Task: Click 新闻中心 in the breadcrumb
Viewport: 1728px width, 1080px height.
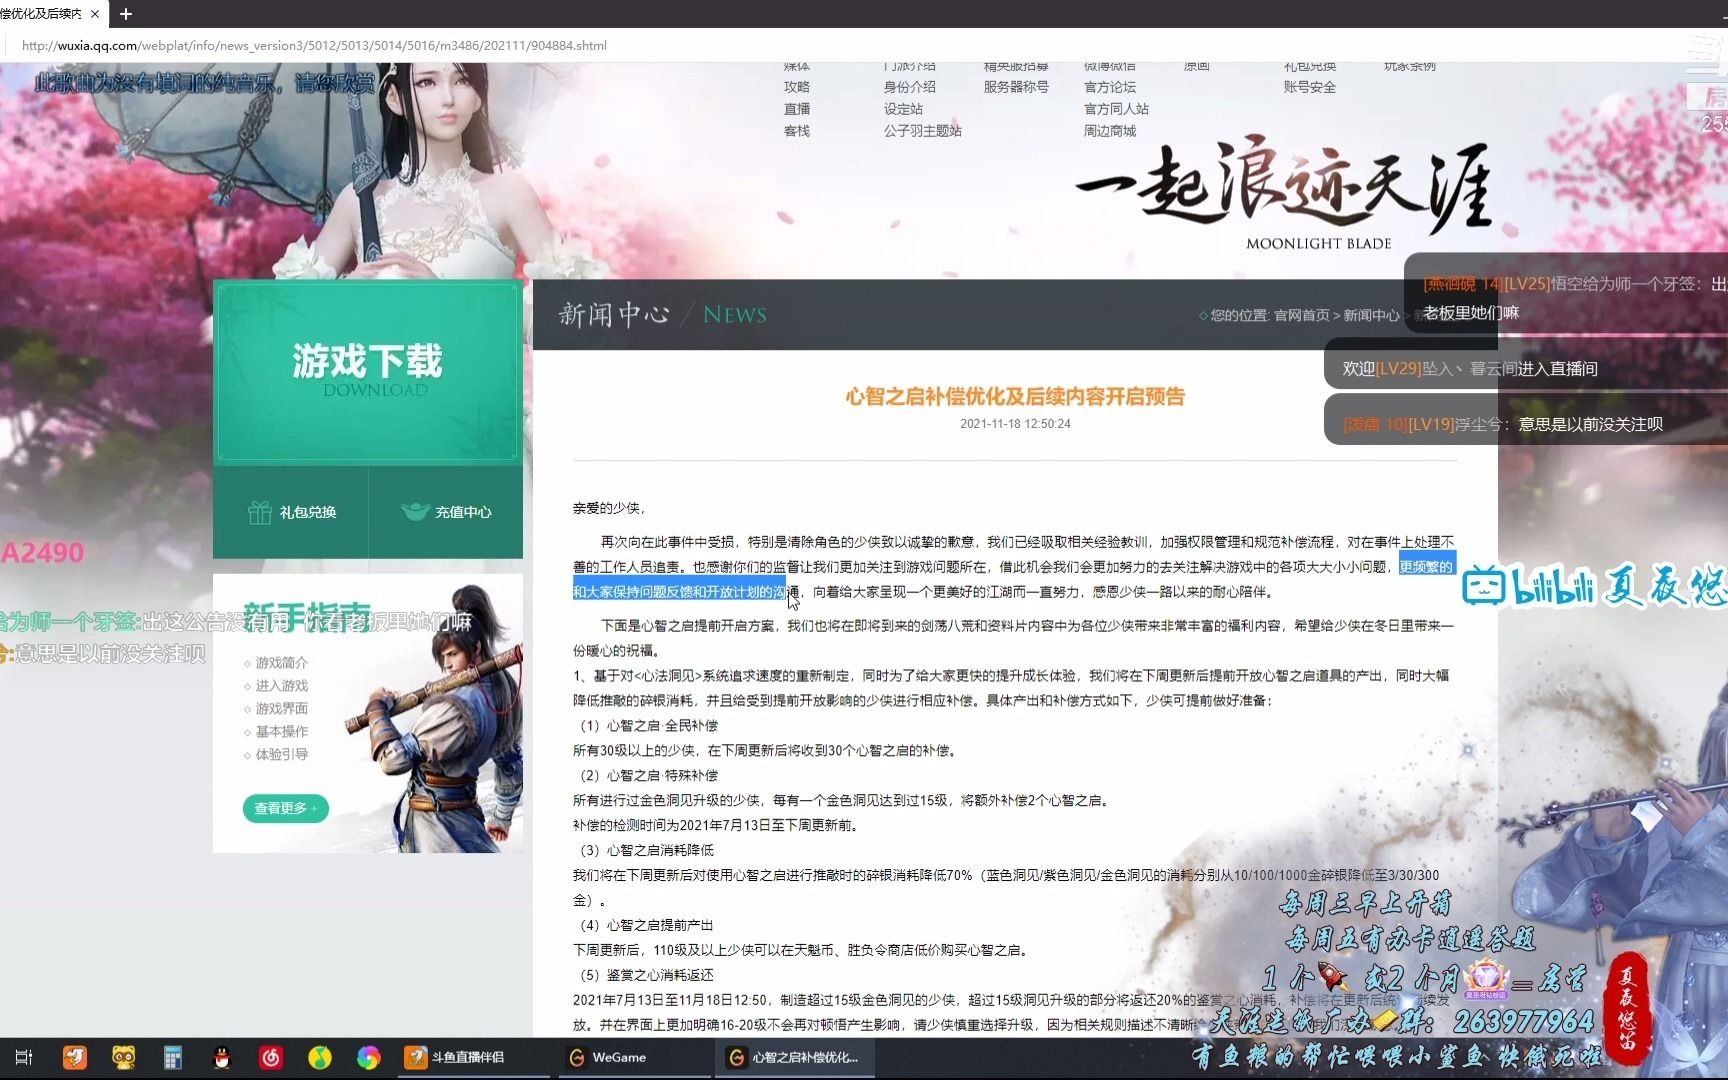Action: 1371,315
